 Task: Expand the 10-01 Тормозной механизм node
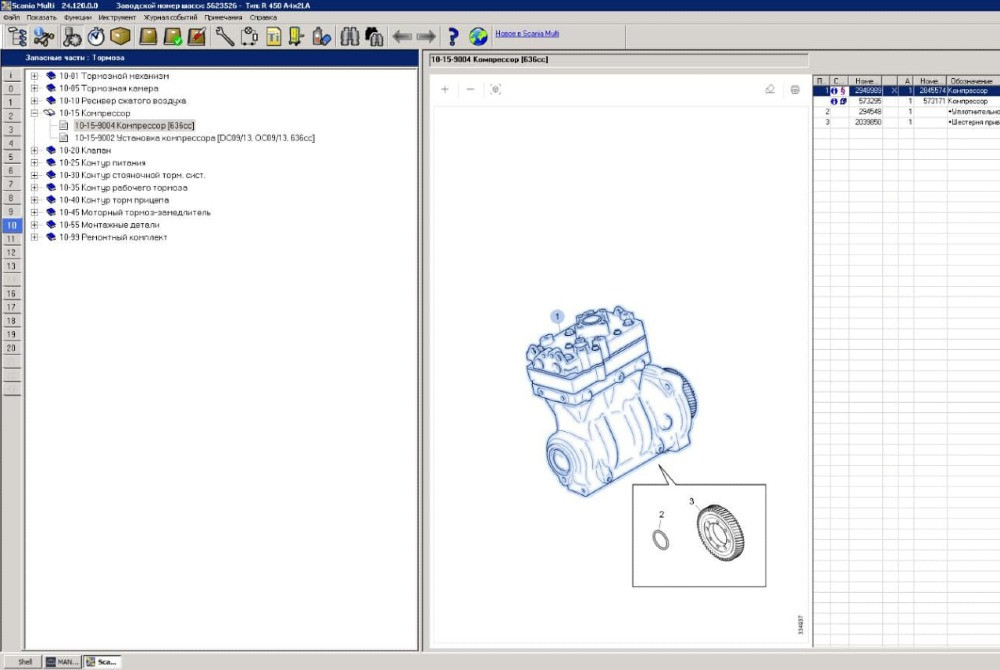(x=35, y=76)
